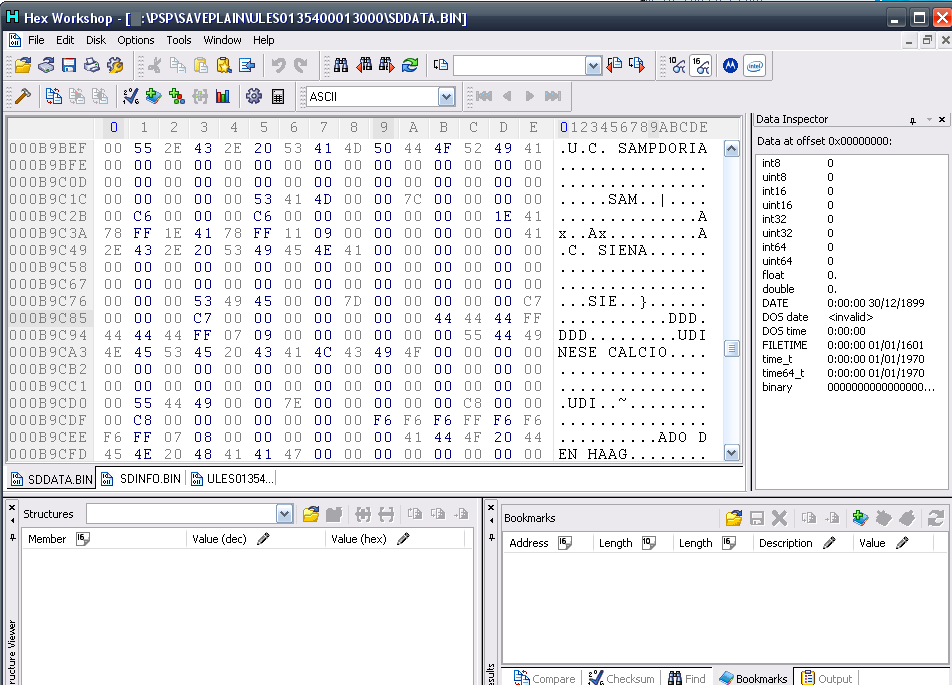This screenshot has height=685, width=952.
Task: Click the Replace green arrows icon
Action: click(x=410, y=65)
